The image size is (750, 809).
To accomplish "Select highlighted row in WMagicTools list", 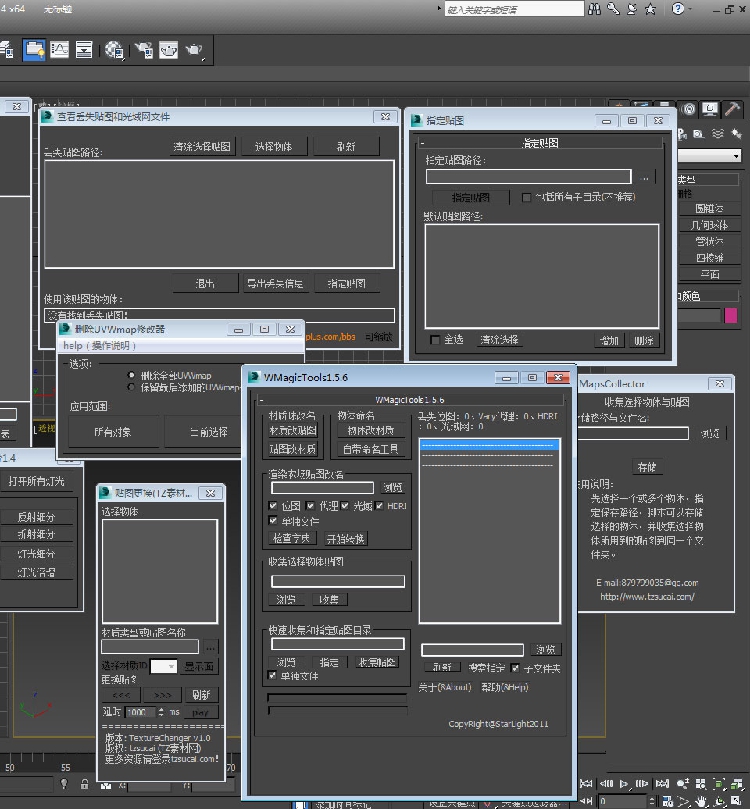I will [490, 445].
